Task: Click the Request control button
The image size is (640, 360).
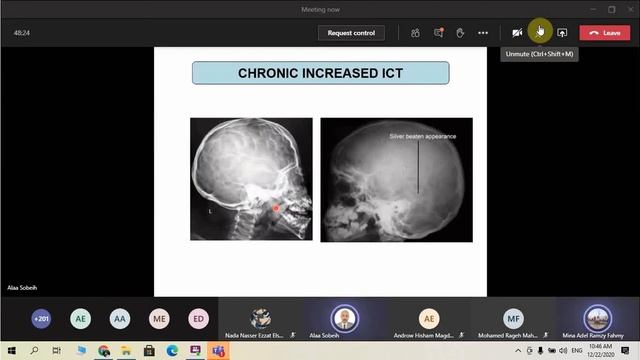Action: (x=351, y=33)
